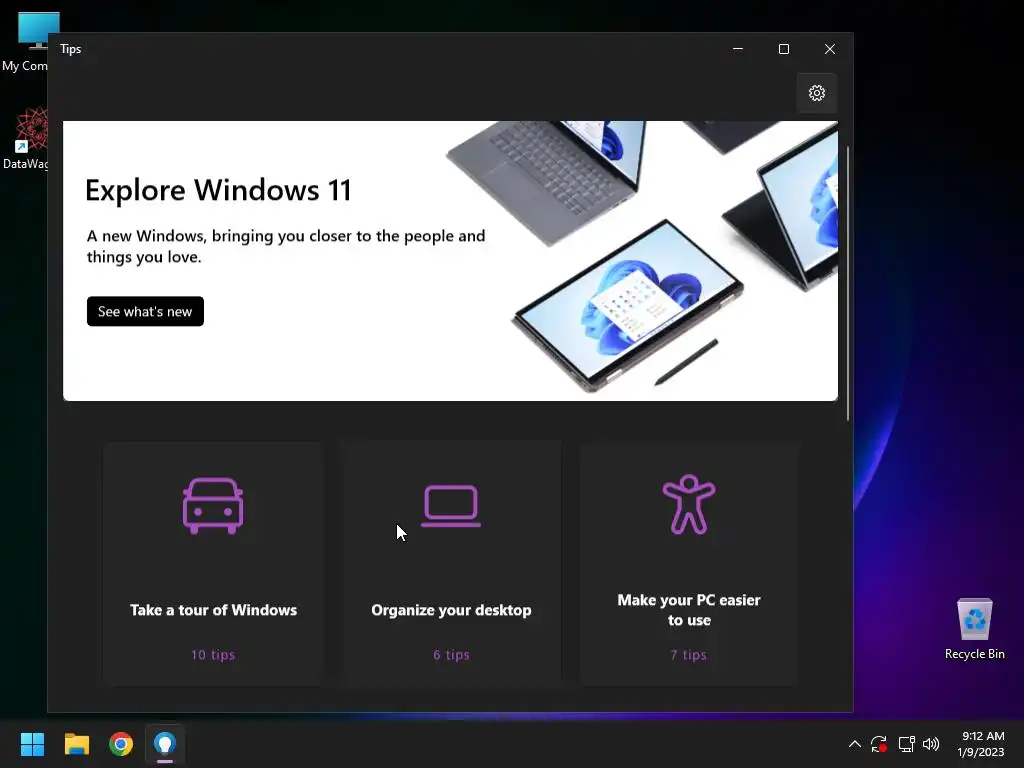Select the Tips app taskbar icon
This screenshot has width=1024, height=768.
coord(165,744)
